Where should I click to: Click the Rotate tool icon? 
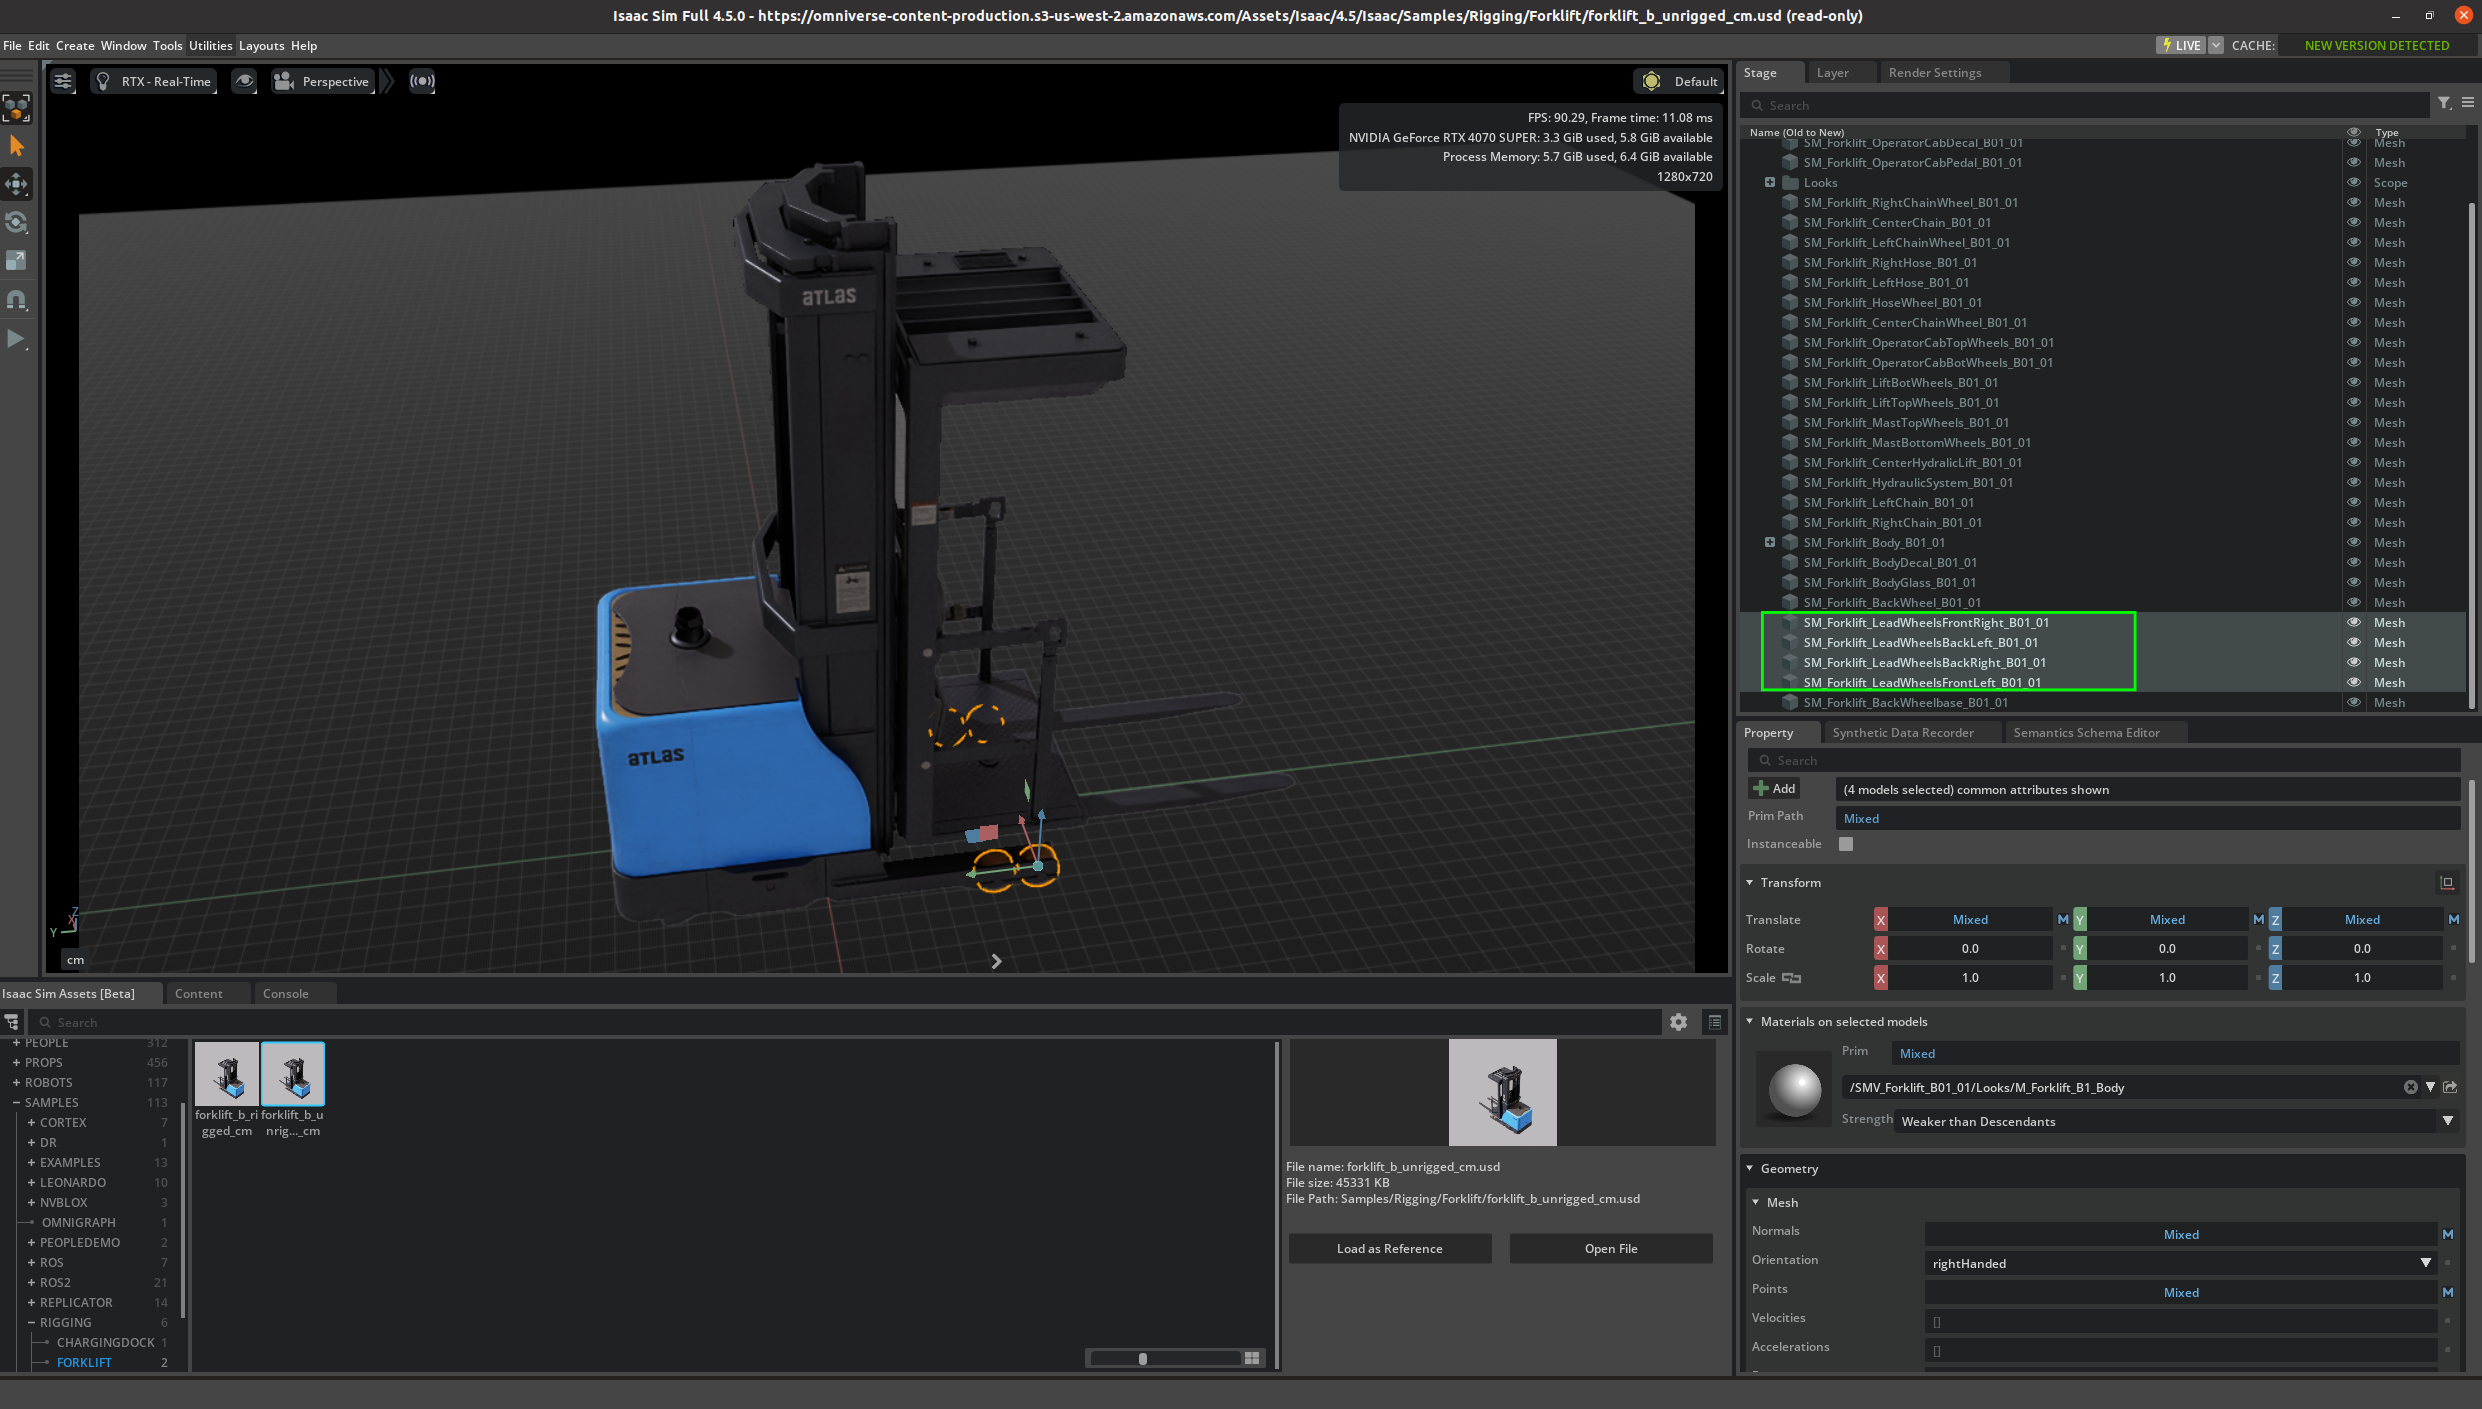click(x=17, y=222)
